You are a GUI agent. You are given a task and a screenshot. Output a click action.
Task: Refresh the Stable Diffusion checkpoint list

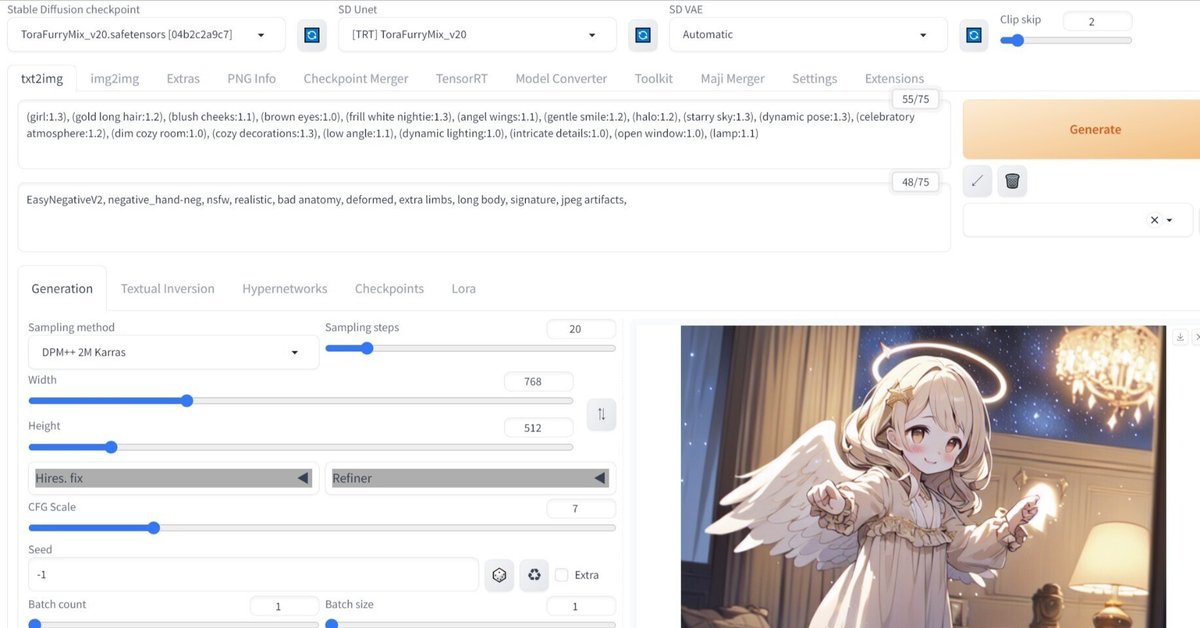point(311,34)
